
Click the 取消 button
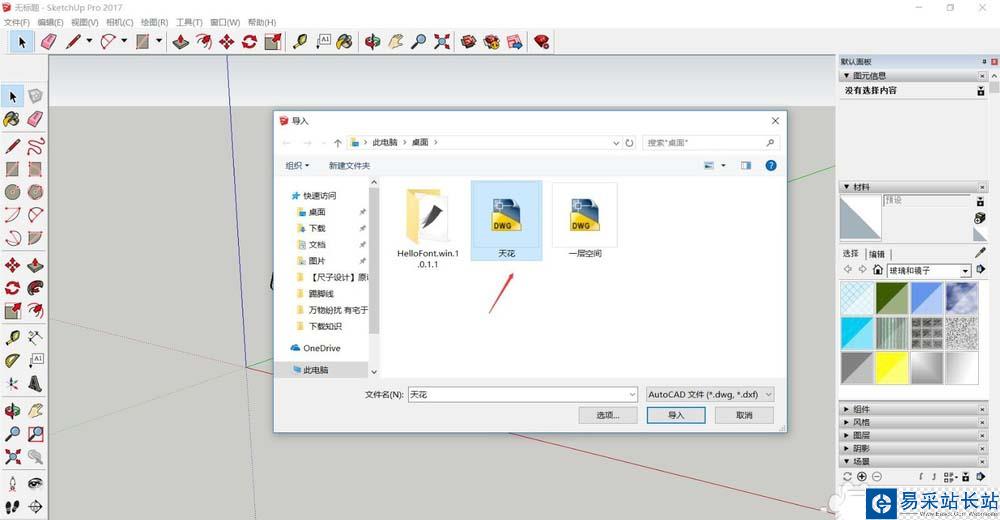744,415
